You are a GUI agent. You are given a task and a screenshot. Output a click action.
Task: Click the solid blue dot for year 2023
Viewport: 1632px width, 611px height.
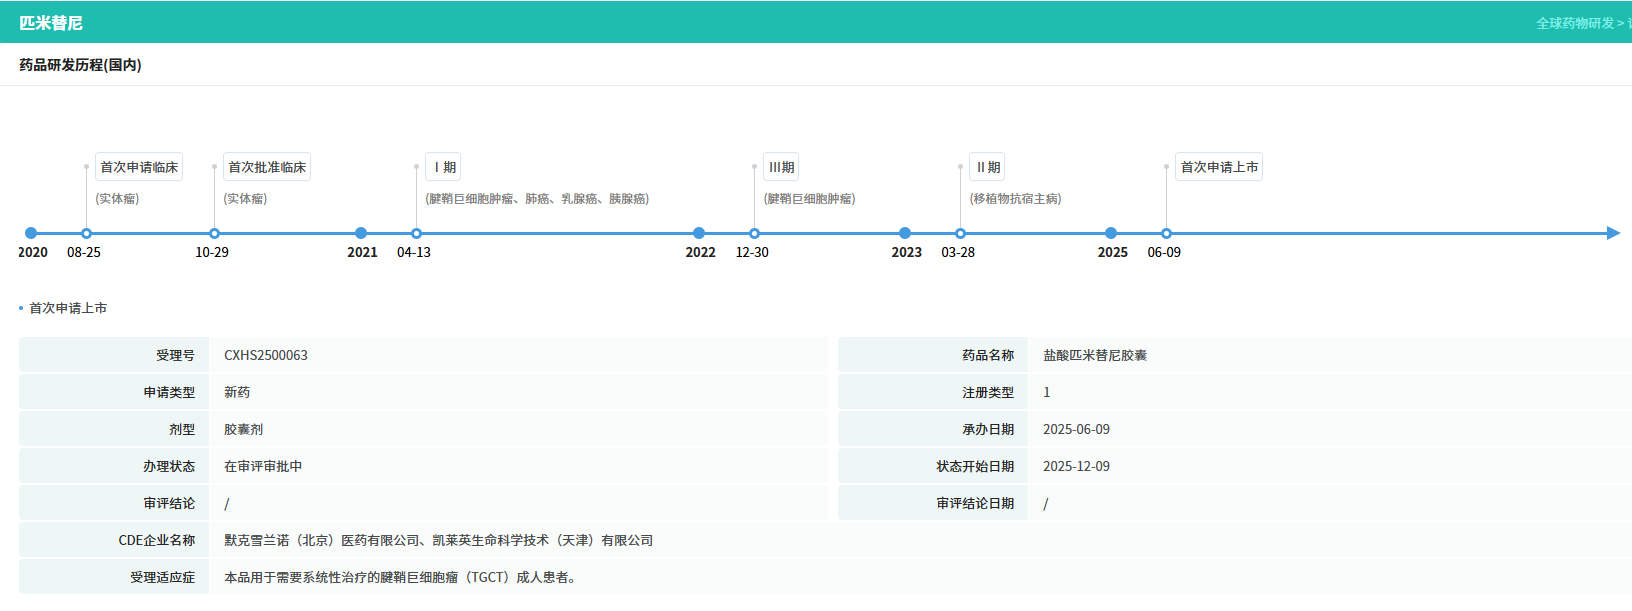pyautogui.click(x=905, y=233)
